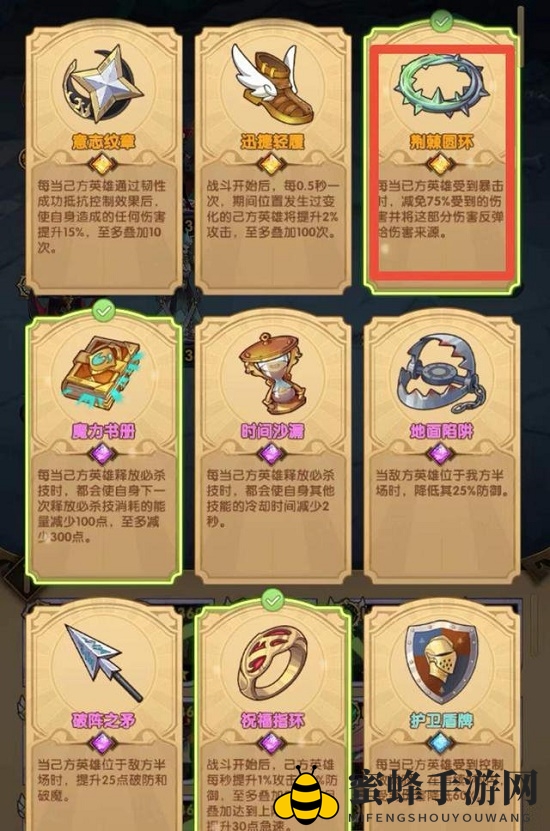
Task: Select the silver star emblem 意志纹章 icon
Action: pyautogui.click(x=103, y=85)
